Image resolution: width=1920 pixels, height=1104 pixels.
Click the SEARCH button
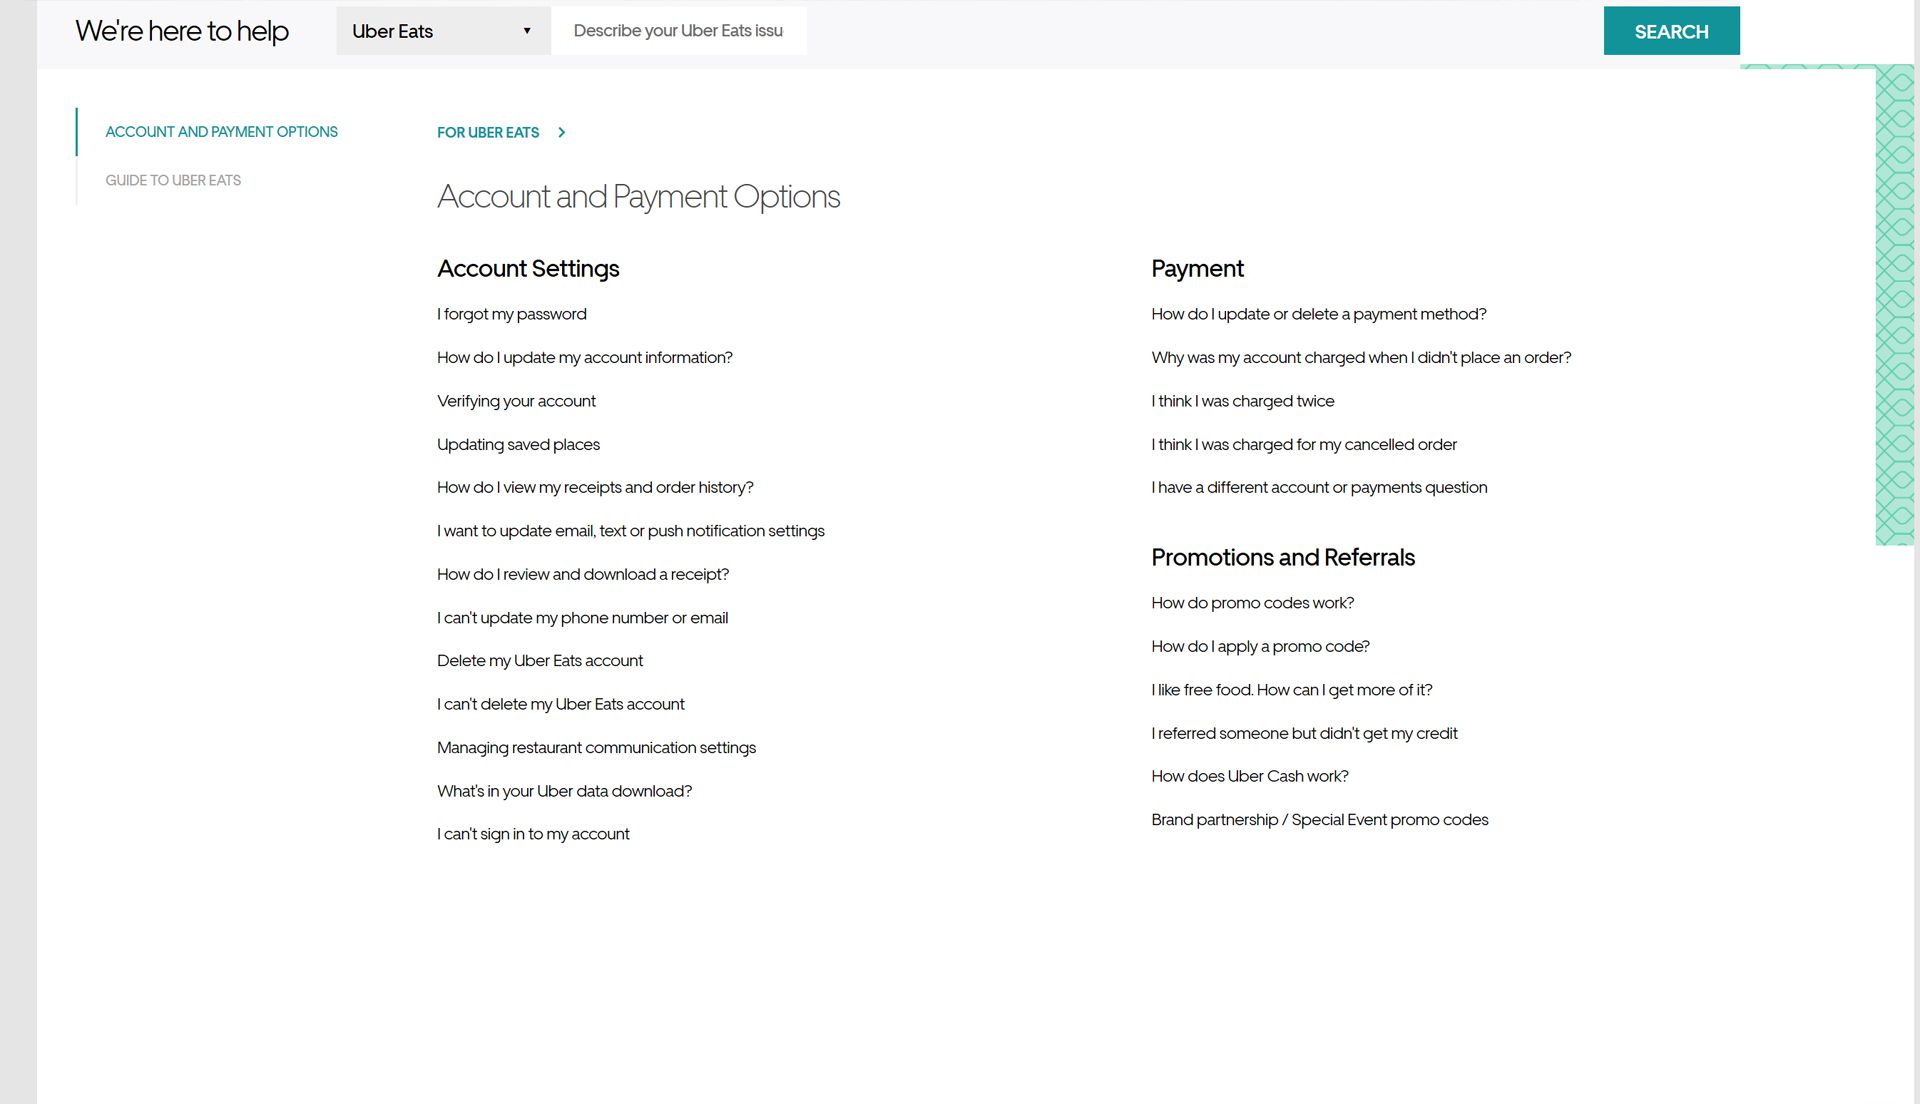pyautogui.click(x=1671, y=30)
